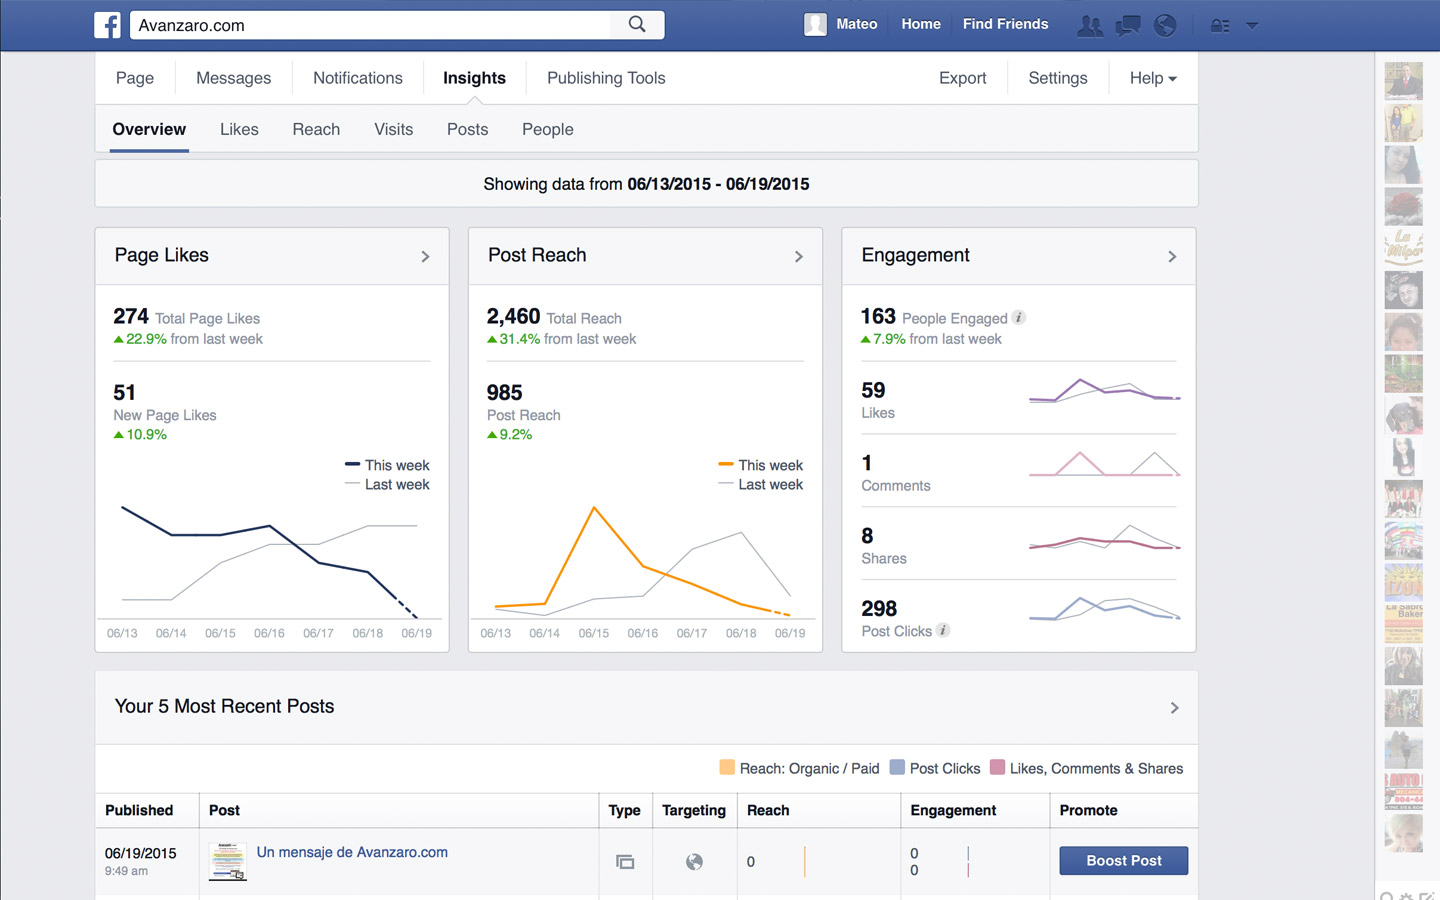Click Find Friends link
The width and height of the screenshot is (1440, 900).
[1005, 24]
